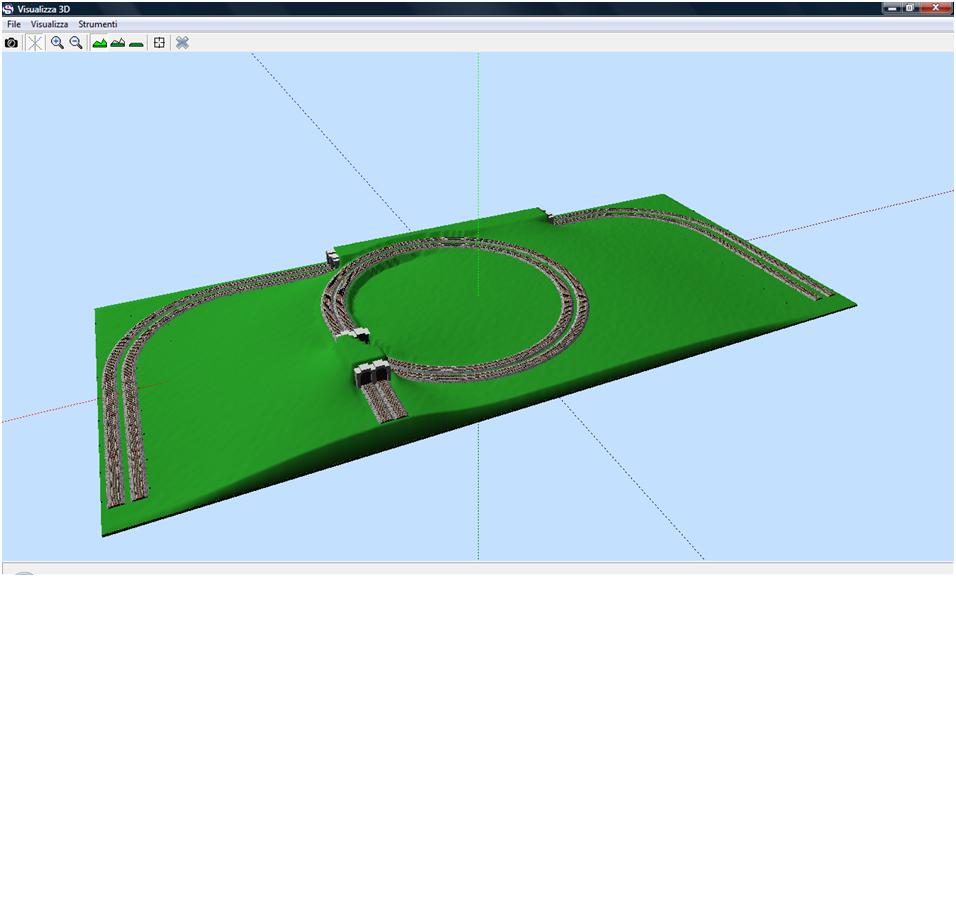Image resolution: width=956 pixels, height=922 pixels.
Task: Select the outlined mountain terrain icon
Action: [x=118, y=43]
